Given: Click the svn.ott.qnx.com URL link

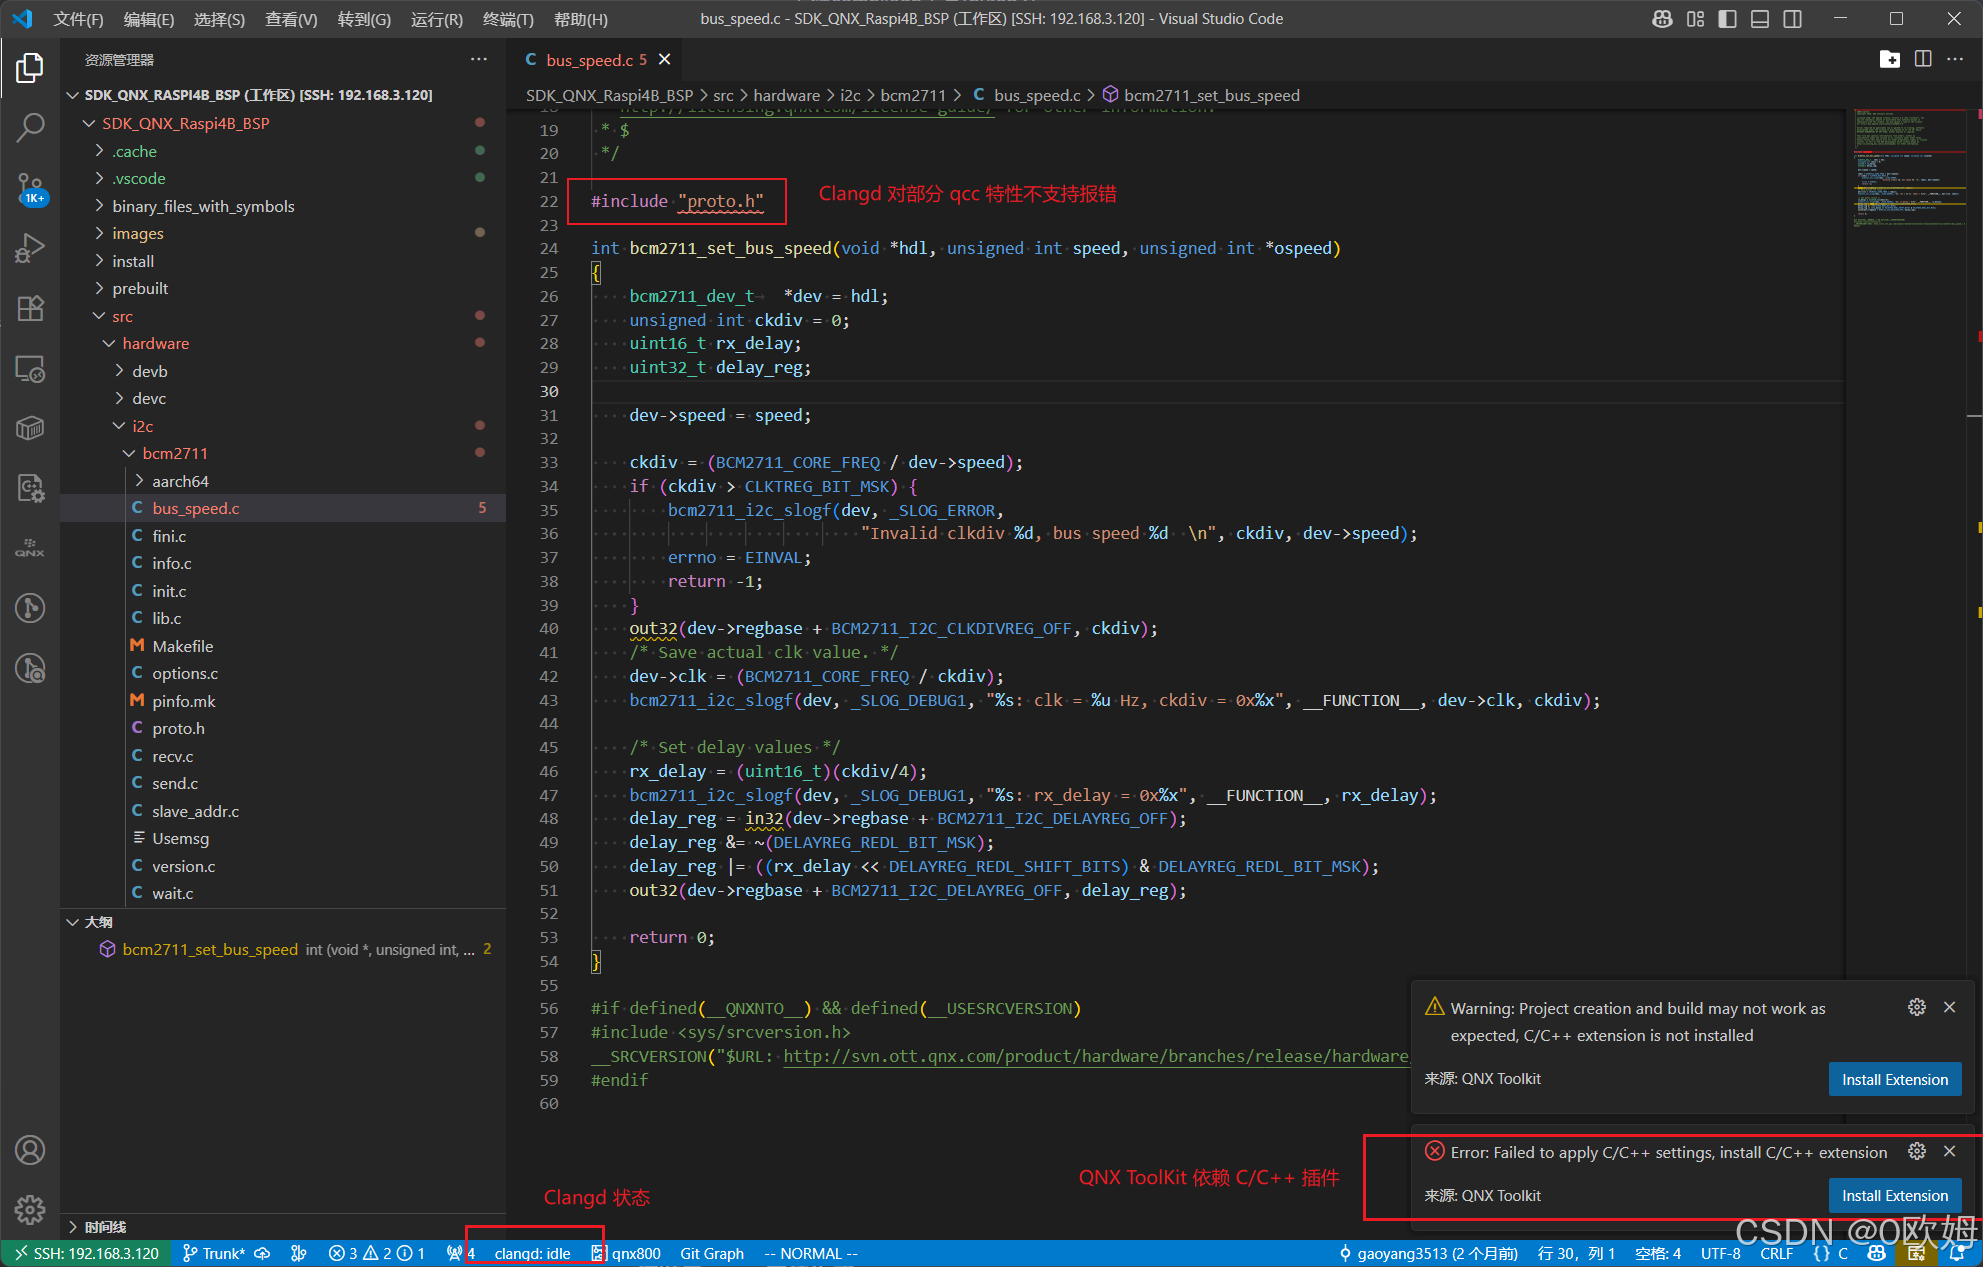Looking at the screenshot, I should pyautogui.click(x=1095, y=1056).
